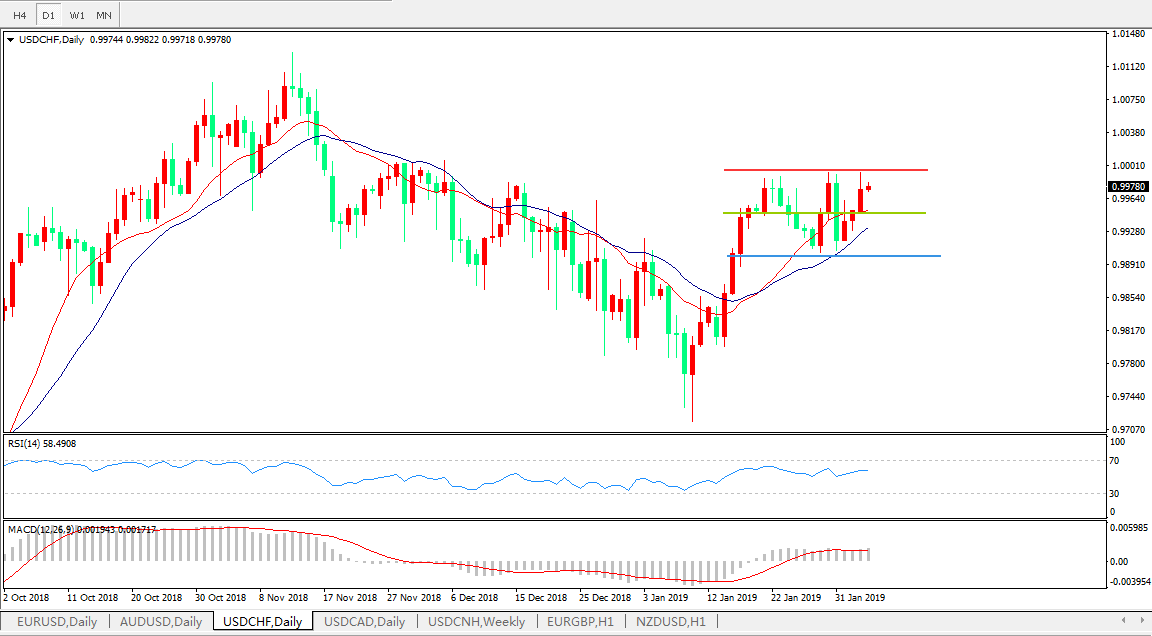Click the RSI(14) indicator label

41,443
